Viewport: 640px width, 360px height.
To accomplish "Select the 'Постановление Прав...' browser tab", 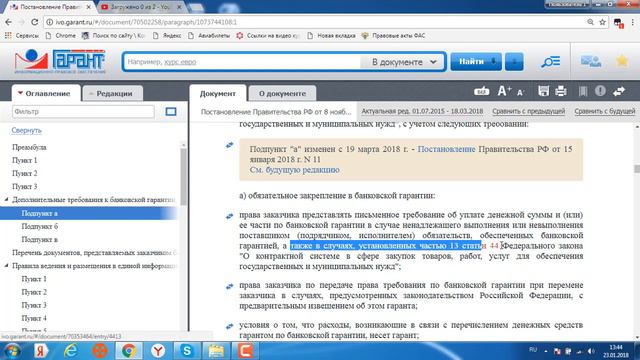I will pyautogui.click(x=50, y=7).
